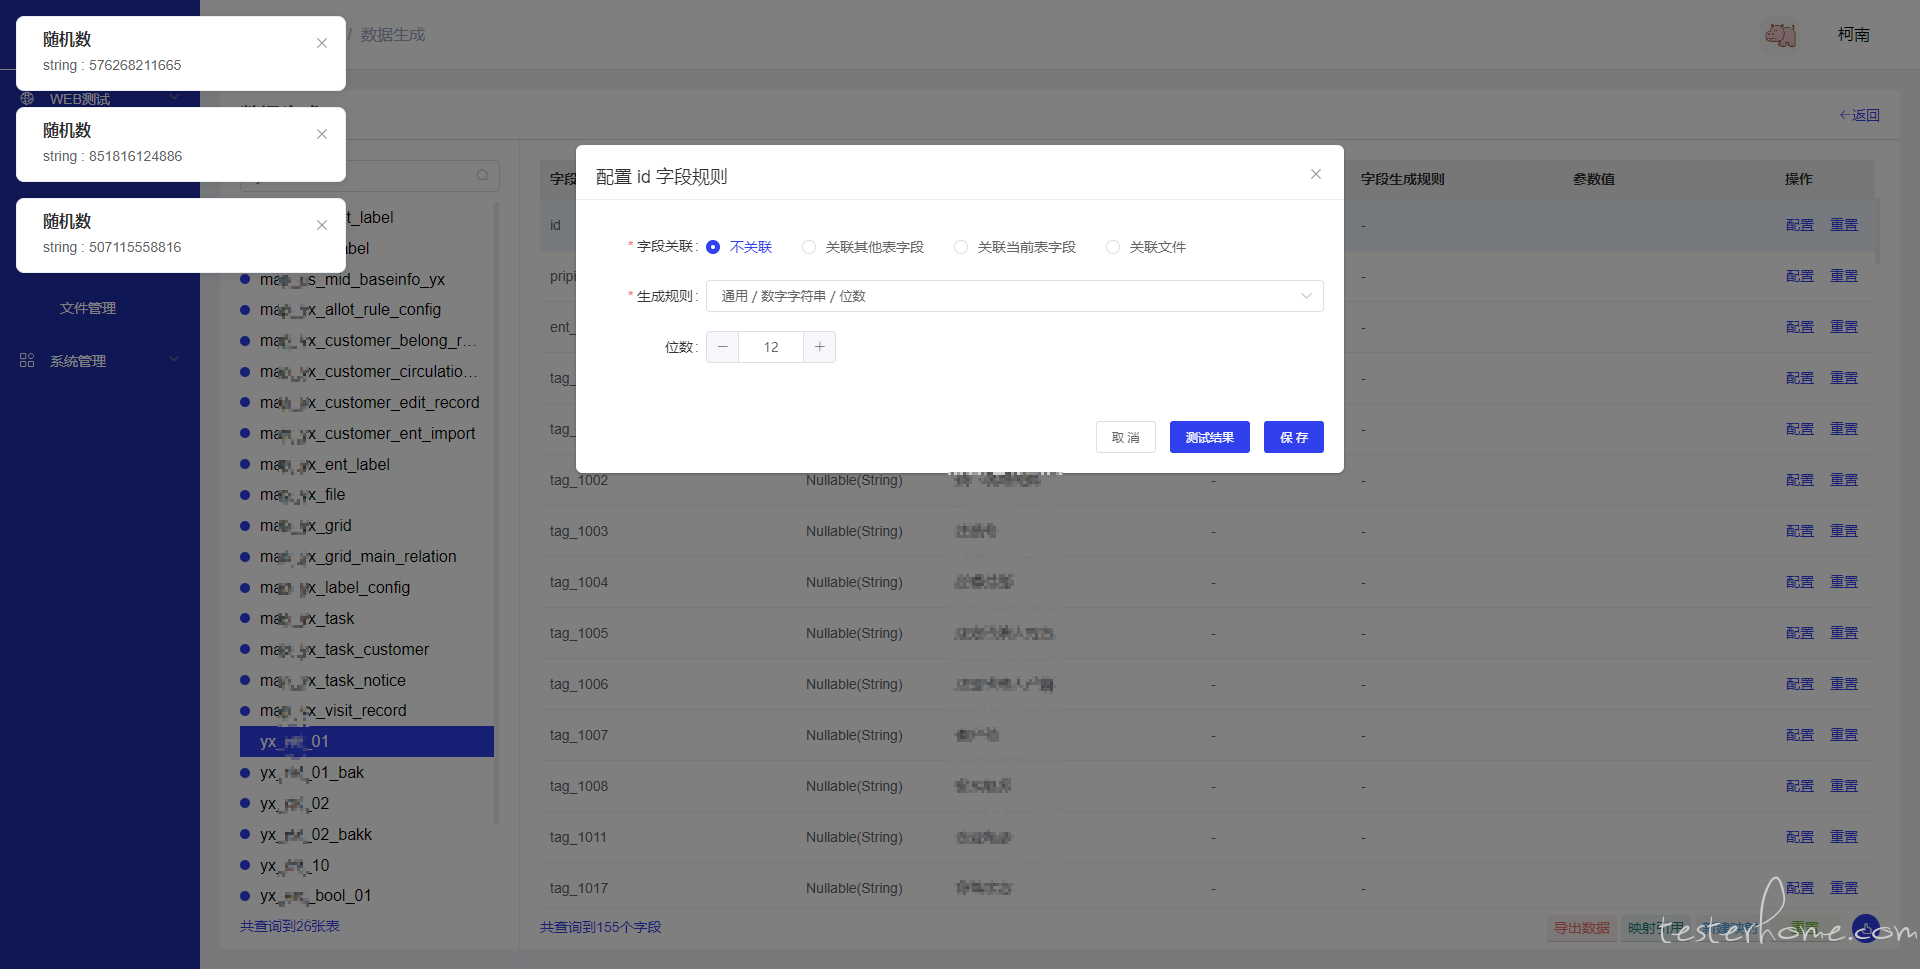Click the user avatar icon
1920x969 pixels.
[x=1780, y=35]
